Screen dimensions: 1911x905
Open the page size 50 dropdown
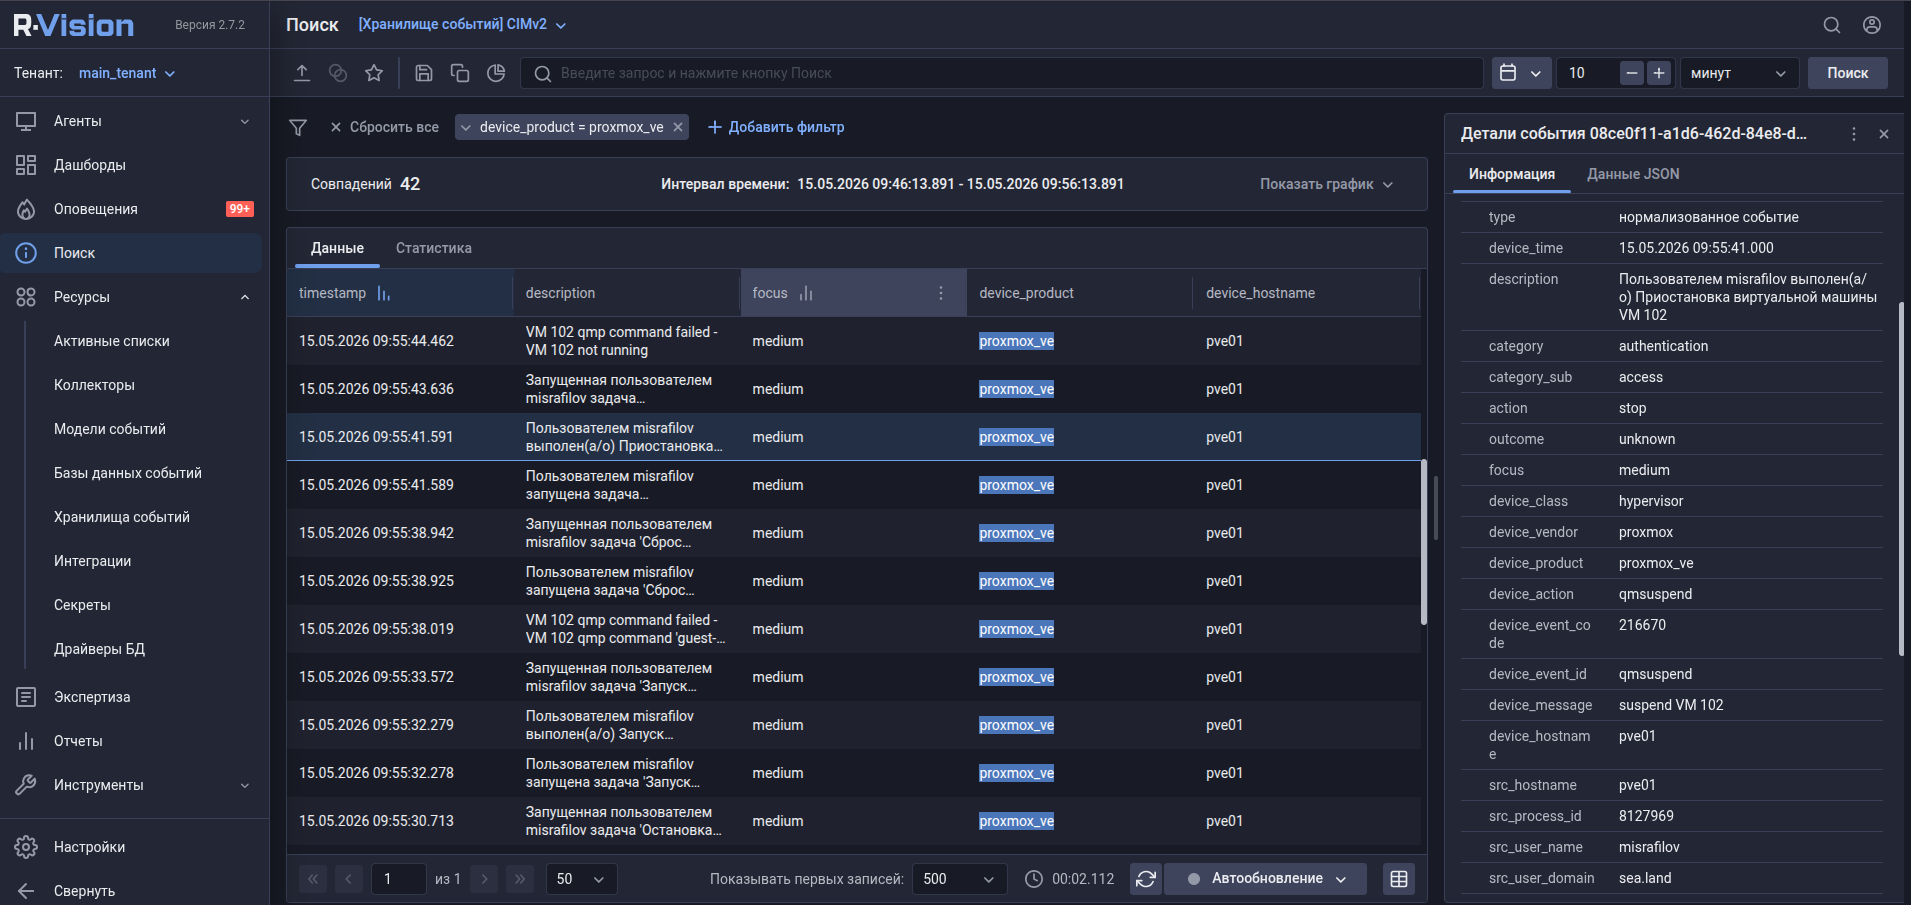(x=581, y=879)
